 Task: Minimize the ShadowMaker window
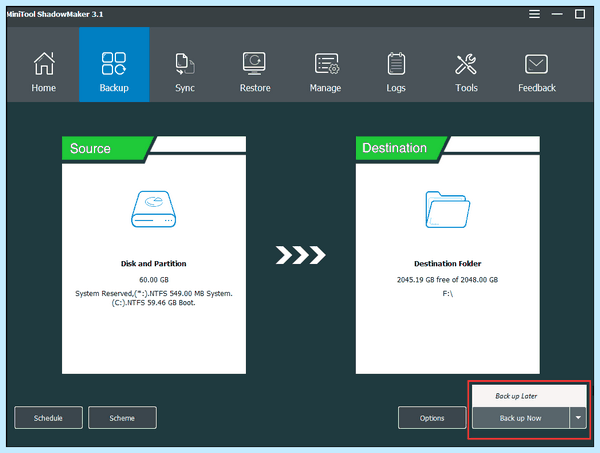click(x=557, y=14)
